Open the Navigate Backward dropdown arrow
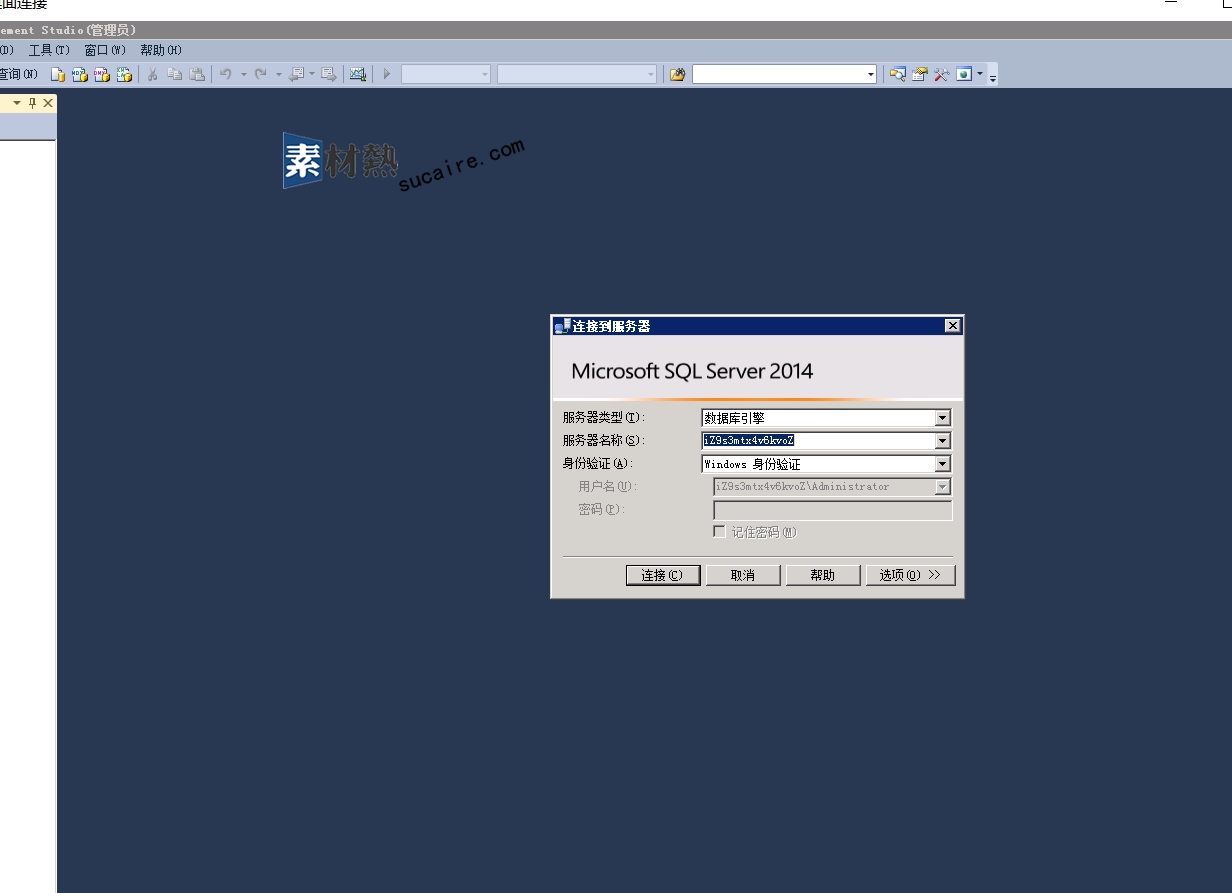This screenshot has height=893, width=1232. point(311,74)
